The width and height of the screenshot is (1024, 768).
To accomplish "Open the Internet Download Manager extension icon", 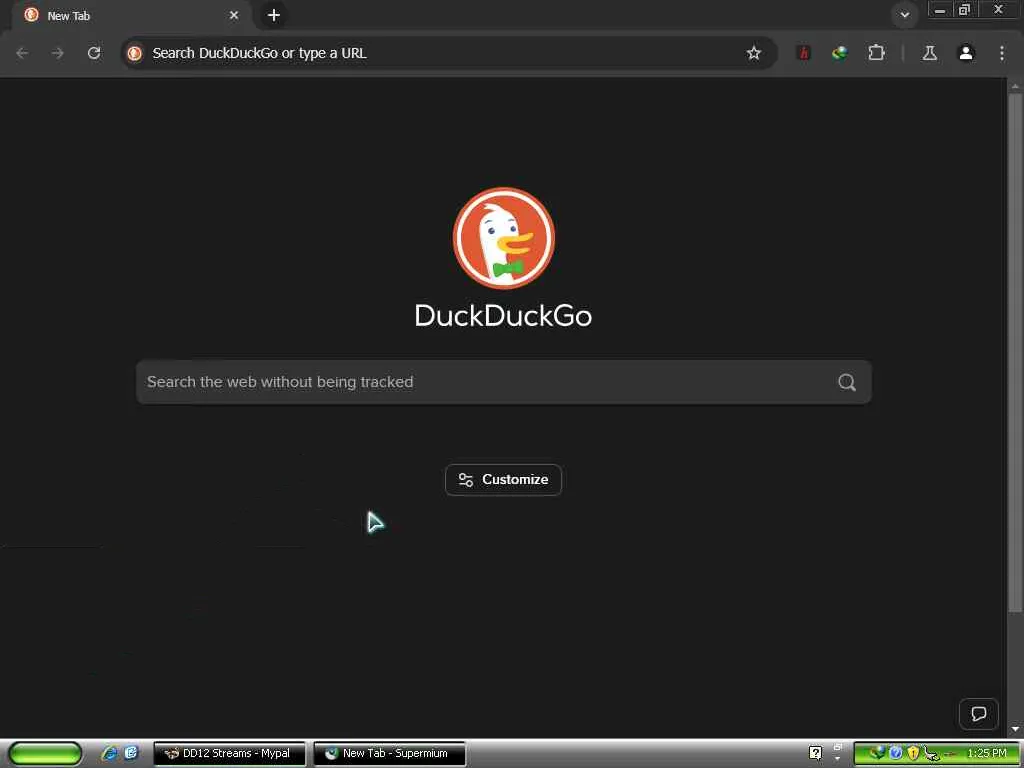I will [x=839, y=53].
